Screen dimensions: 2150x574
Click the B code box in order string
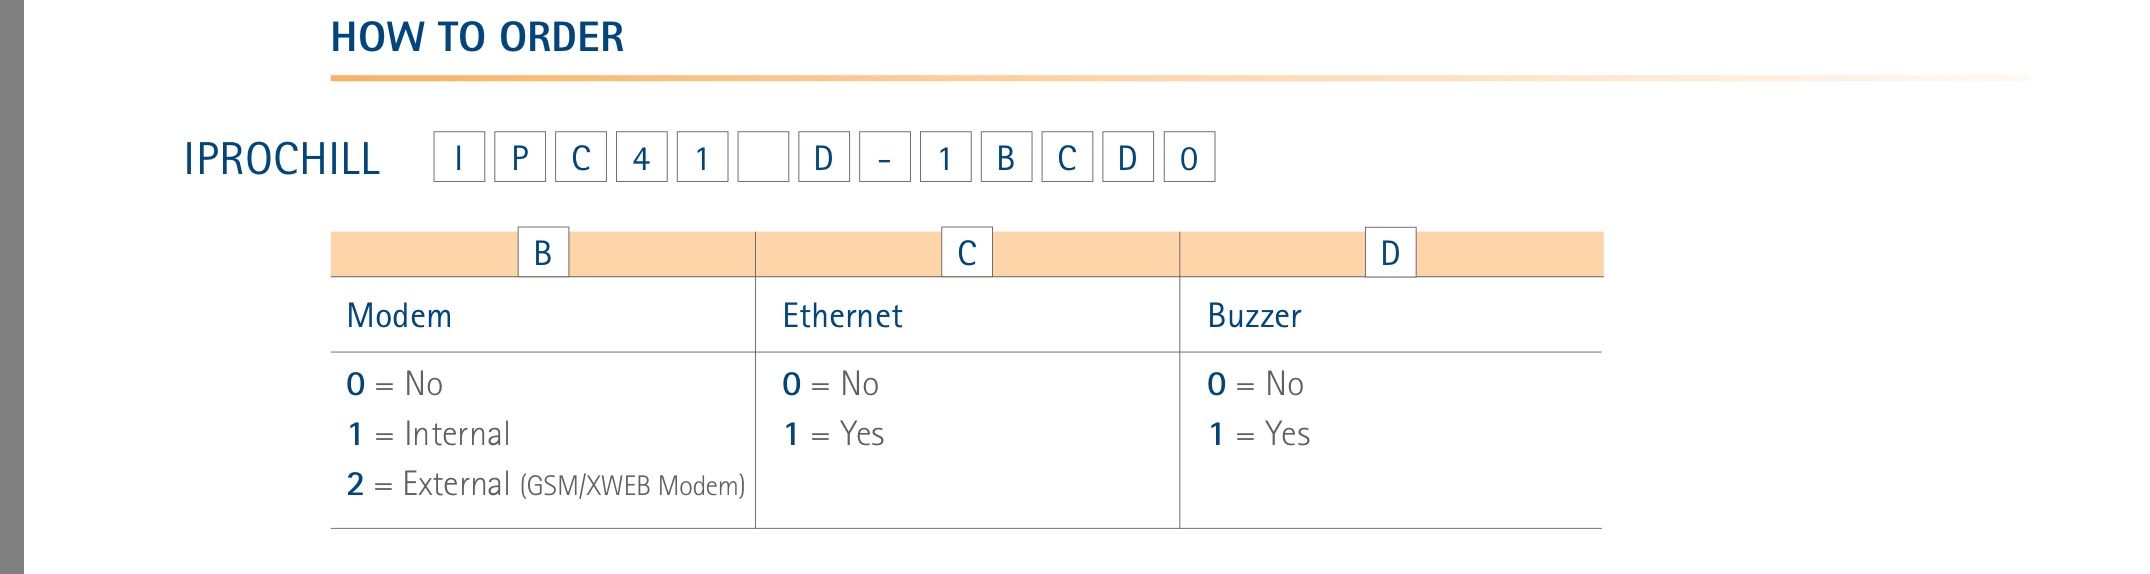point(1007,157)
